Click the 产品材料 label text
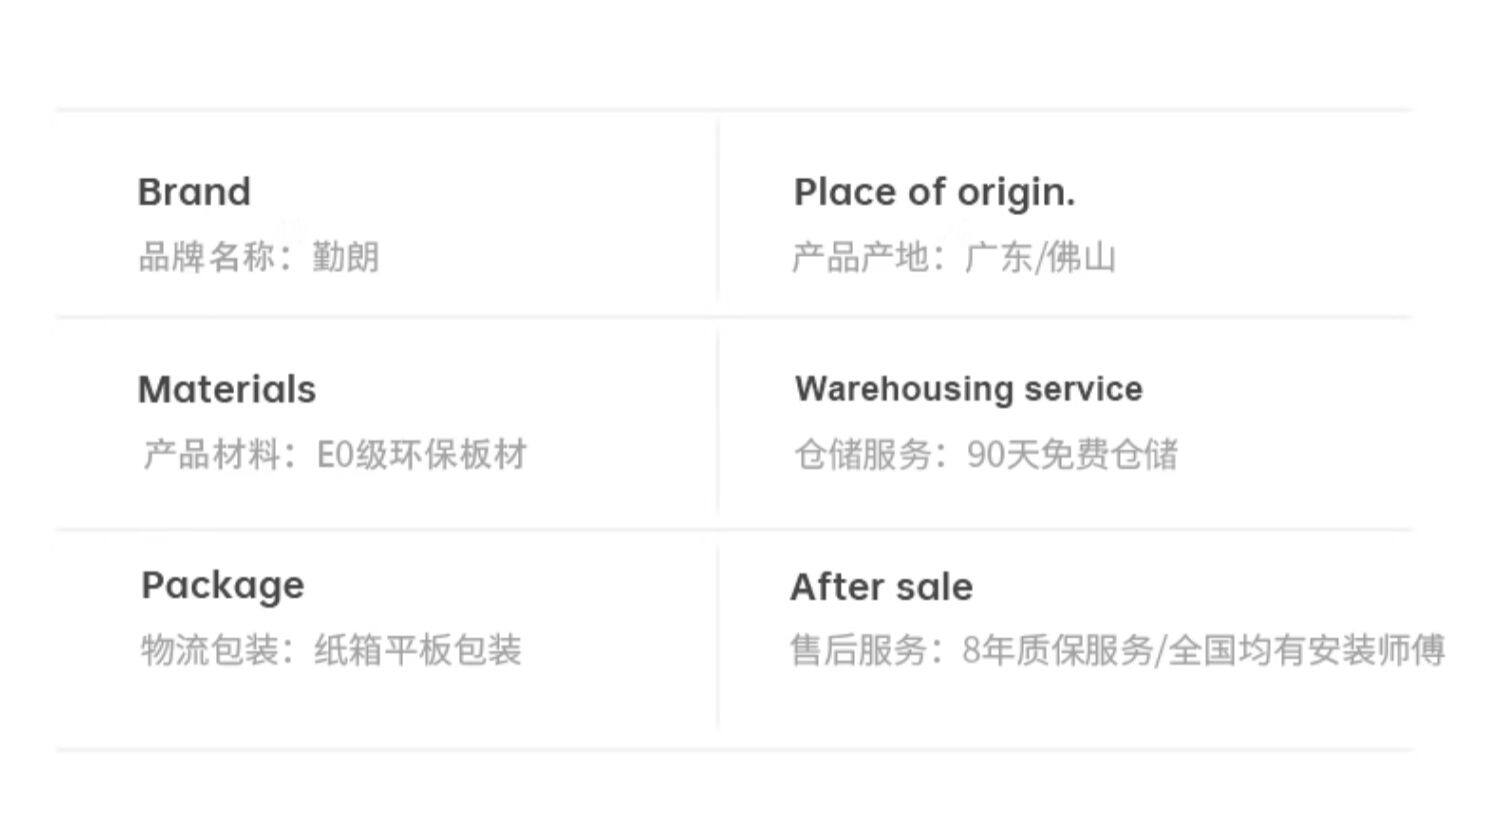Image resolution: width=1500 pixels, height=818 pixels. pyautogui.click(x=211, y=454)
